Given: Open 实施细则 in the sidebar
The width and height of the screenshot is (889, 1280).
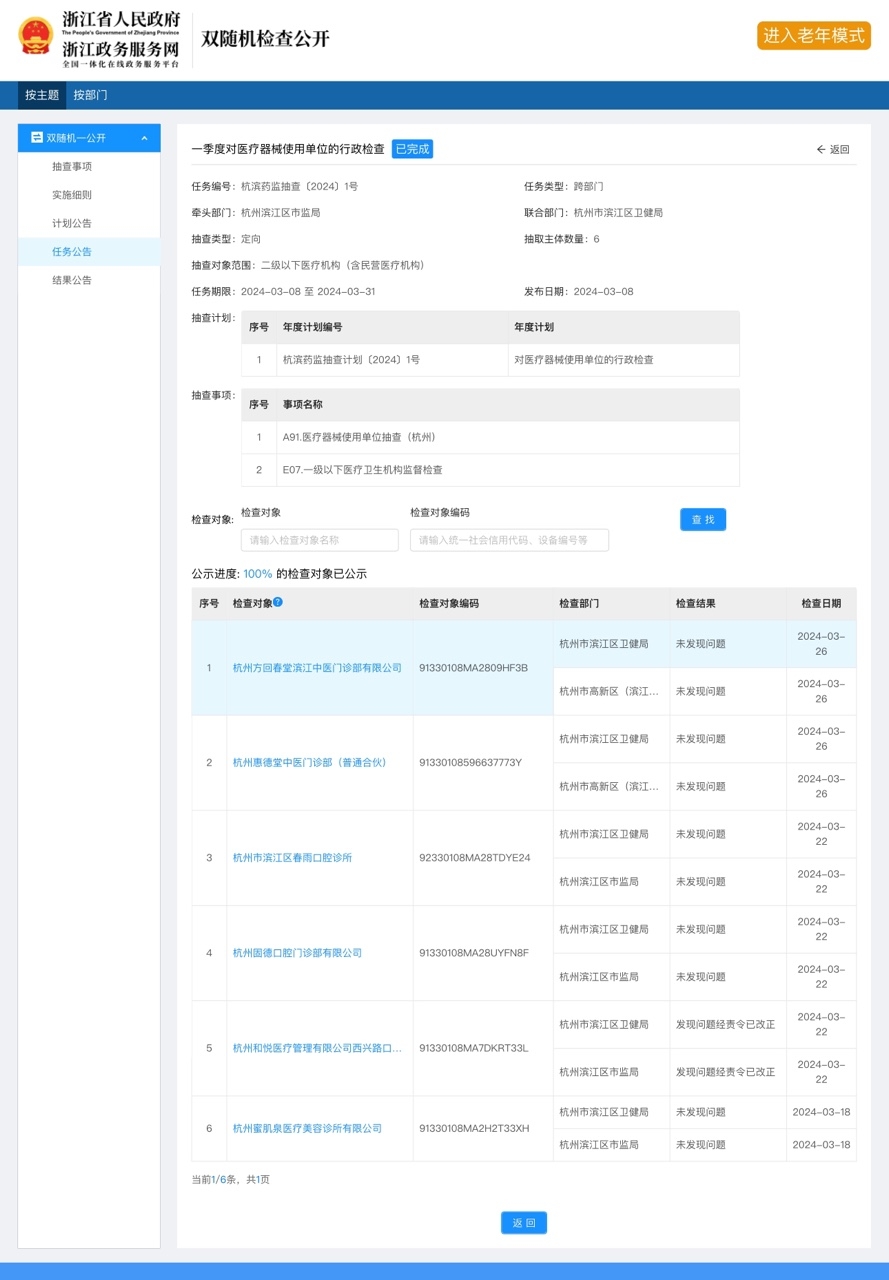Looking at the screenshot, I should pyautogui.click(x=72, y=195).
